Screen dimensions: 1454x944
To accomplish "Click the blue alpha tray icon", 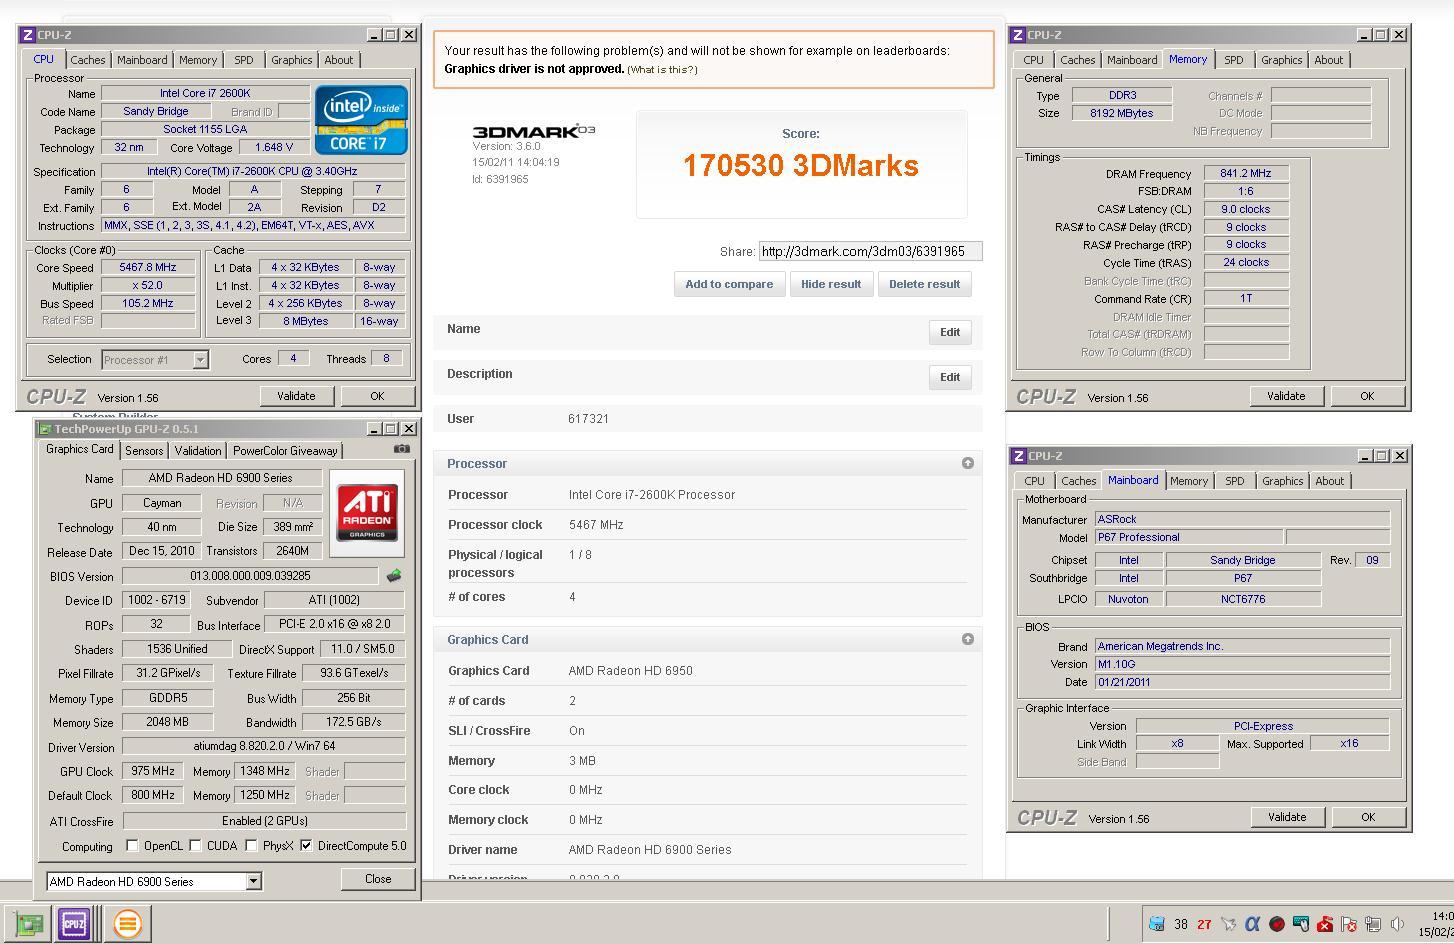I will pyautogui.click(x=1252, y=924).
